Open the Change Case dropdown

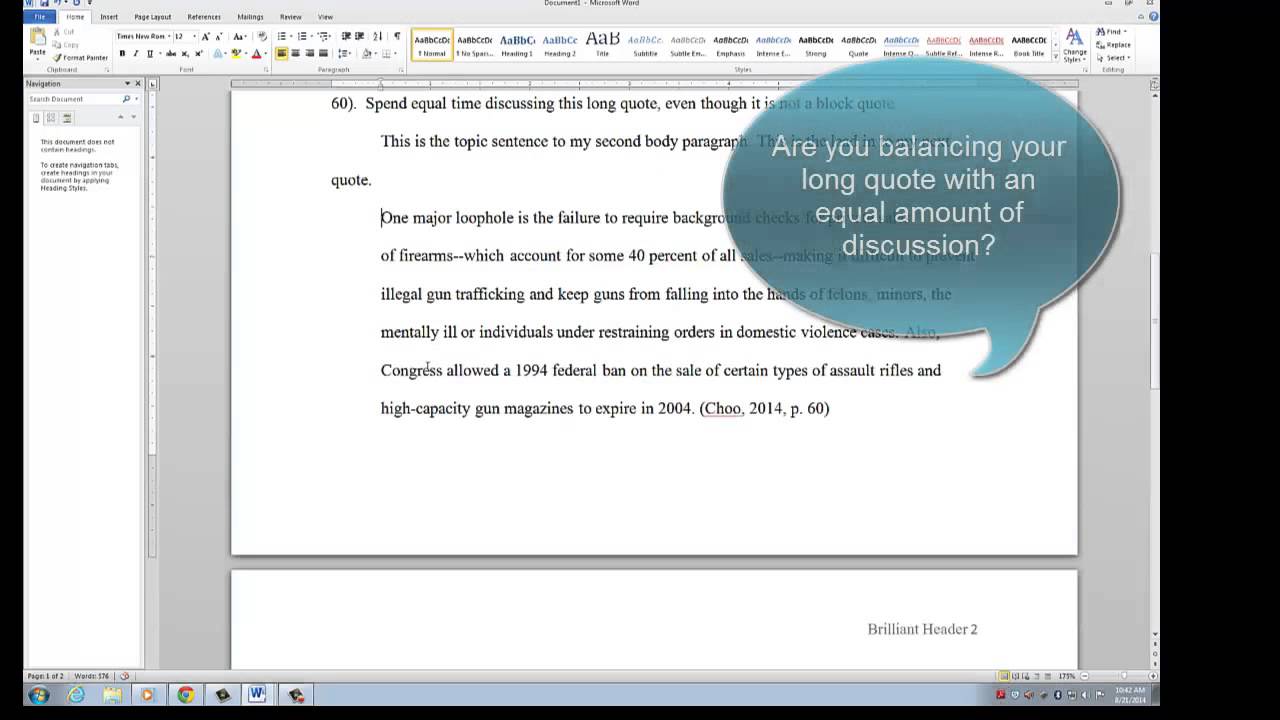coord(240,36)
